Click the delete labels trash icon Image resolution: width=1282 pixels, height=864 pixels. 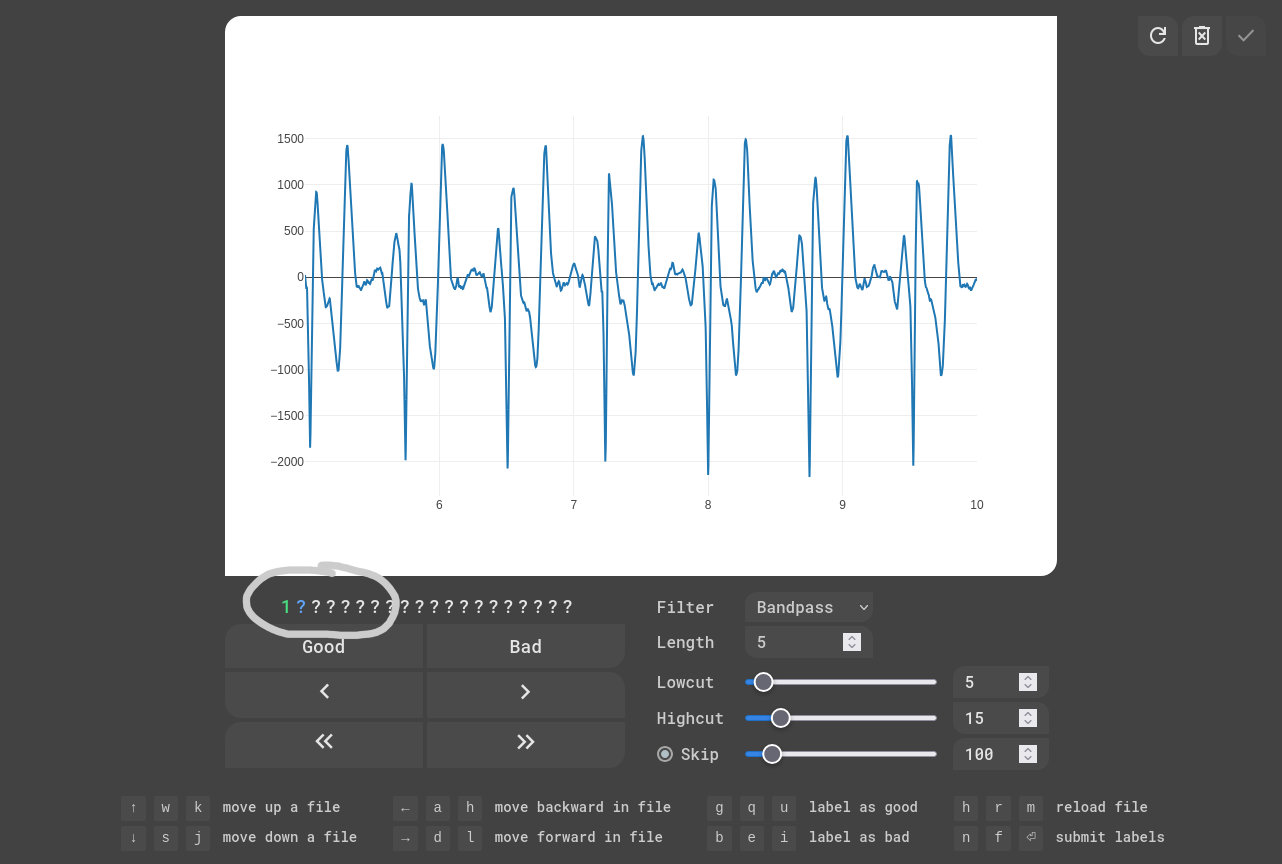[x=1202, y=36]
